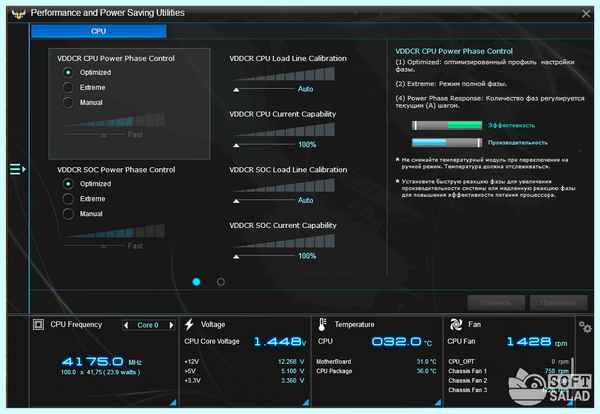Click the Chassis Fan 3 label
600x414 pixels.
(x=468, y=390)
